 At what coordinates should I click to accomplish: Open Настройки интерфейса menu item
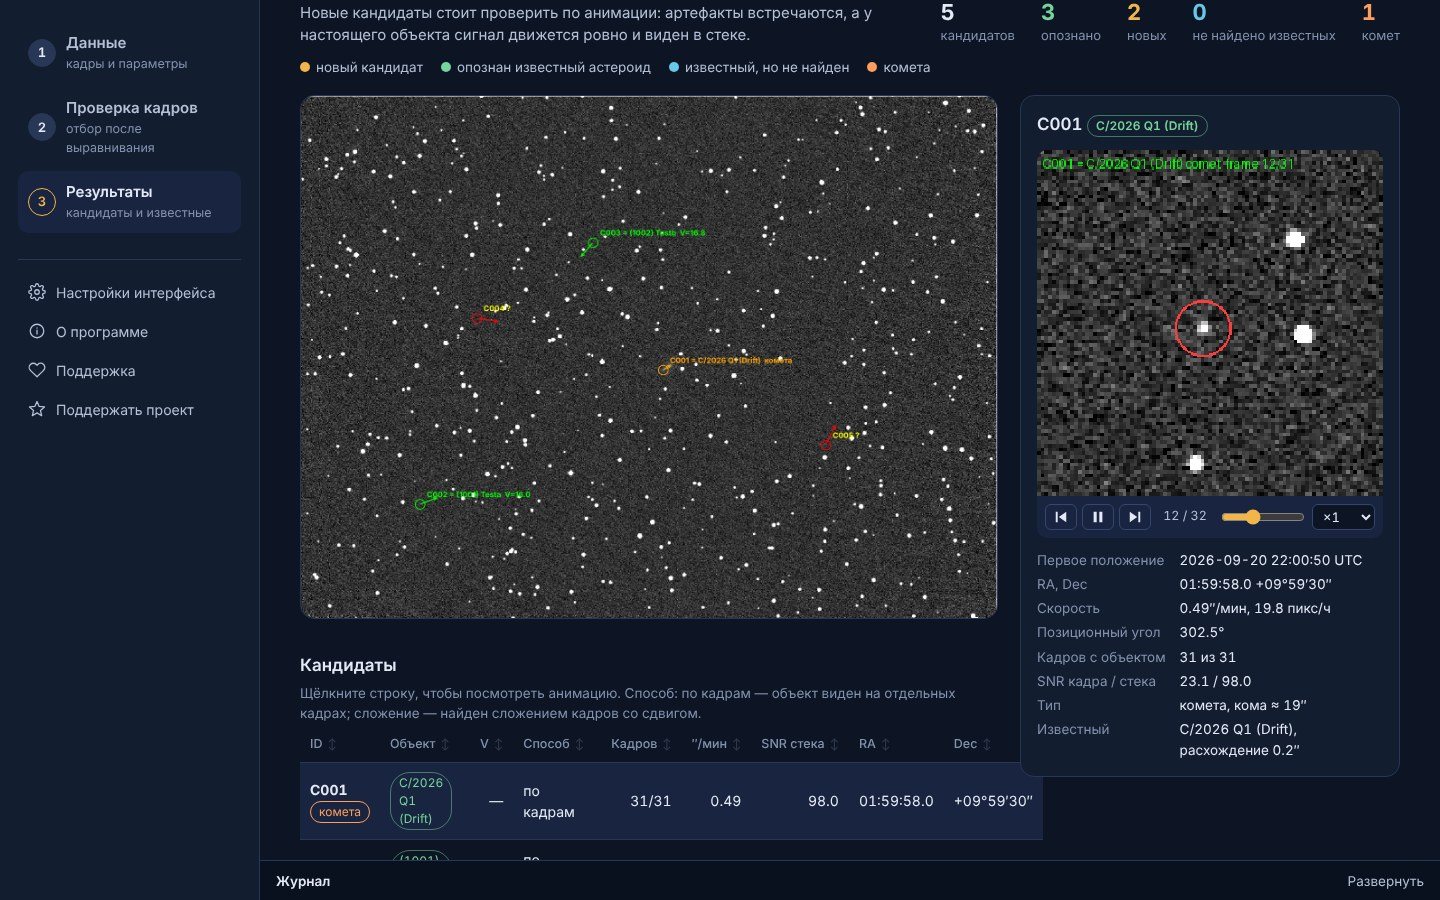[129, 292]
